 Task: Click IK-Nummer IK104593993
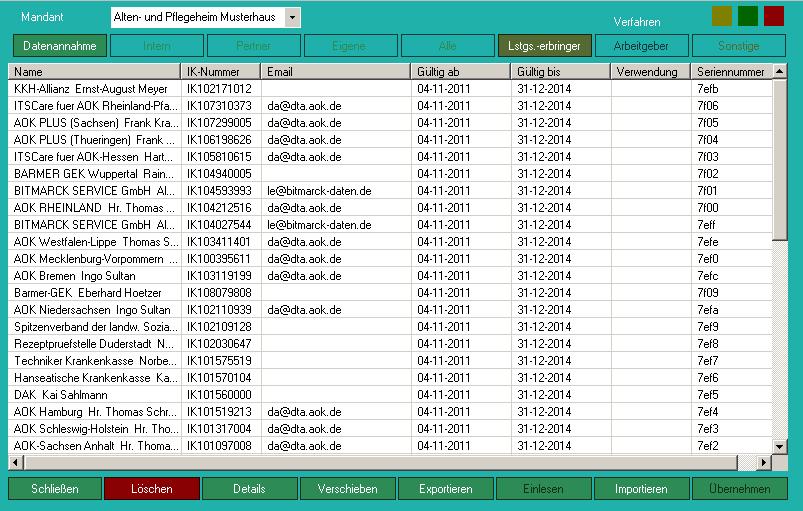point(220,191)
